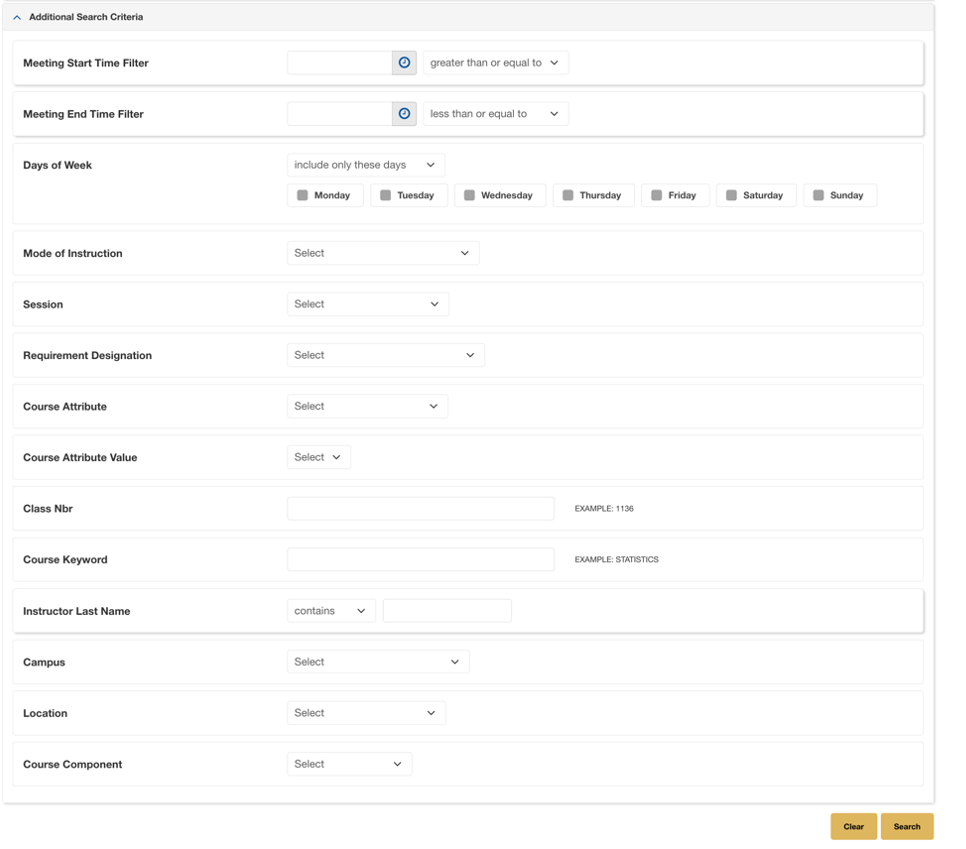Check the Monday checkbox

(304, 195)
